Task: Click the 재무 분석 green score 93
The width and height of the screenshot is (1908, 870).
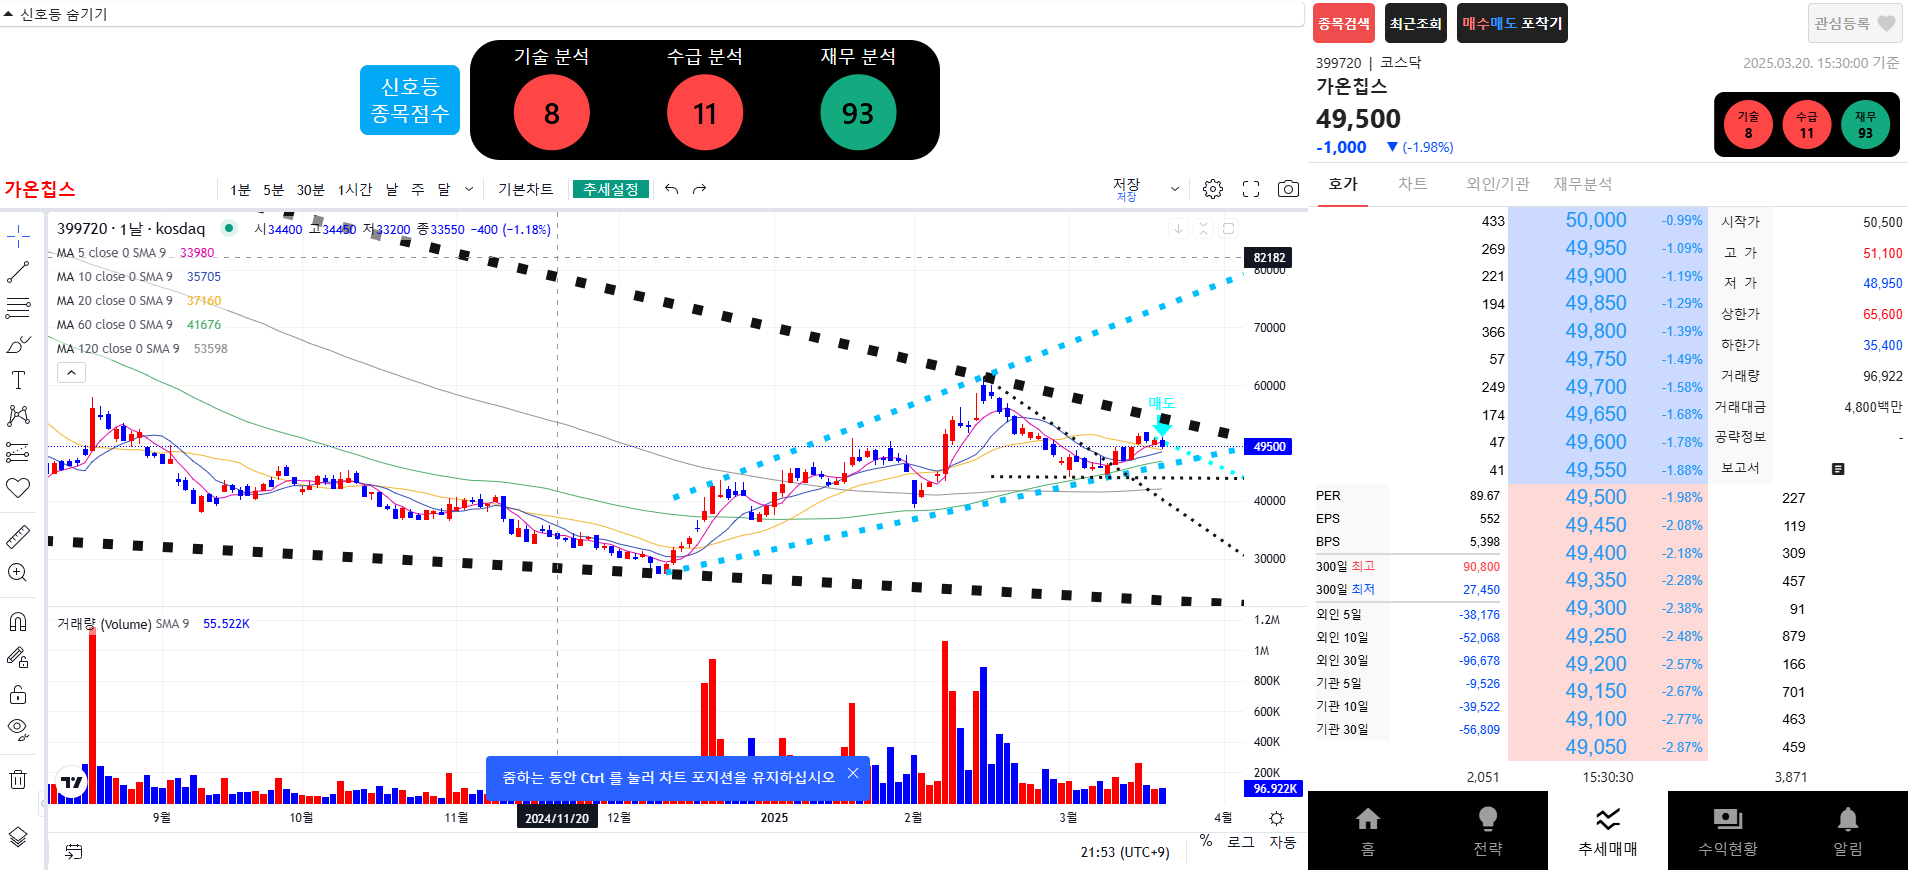Action: point(858,113)
